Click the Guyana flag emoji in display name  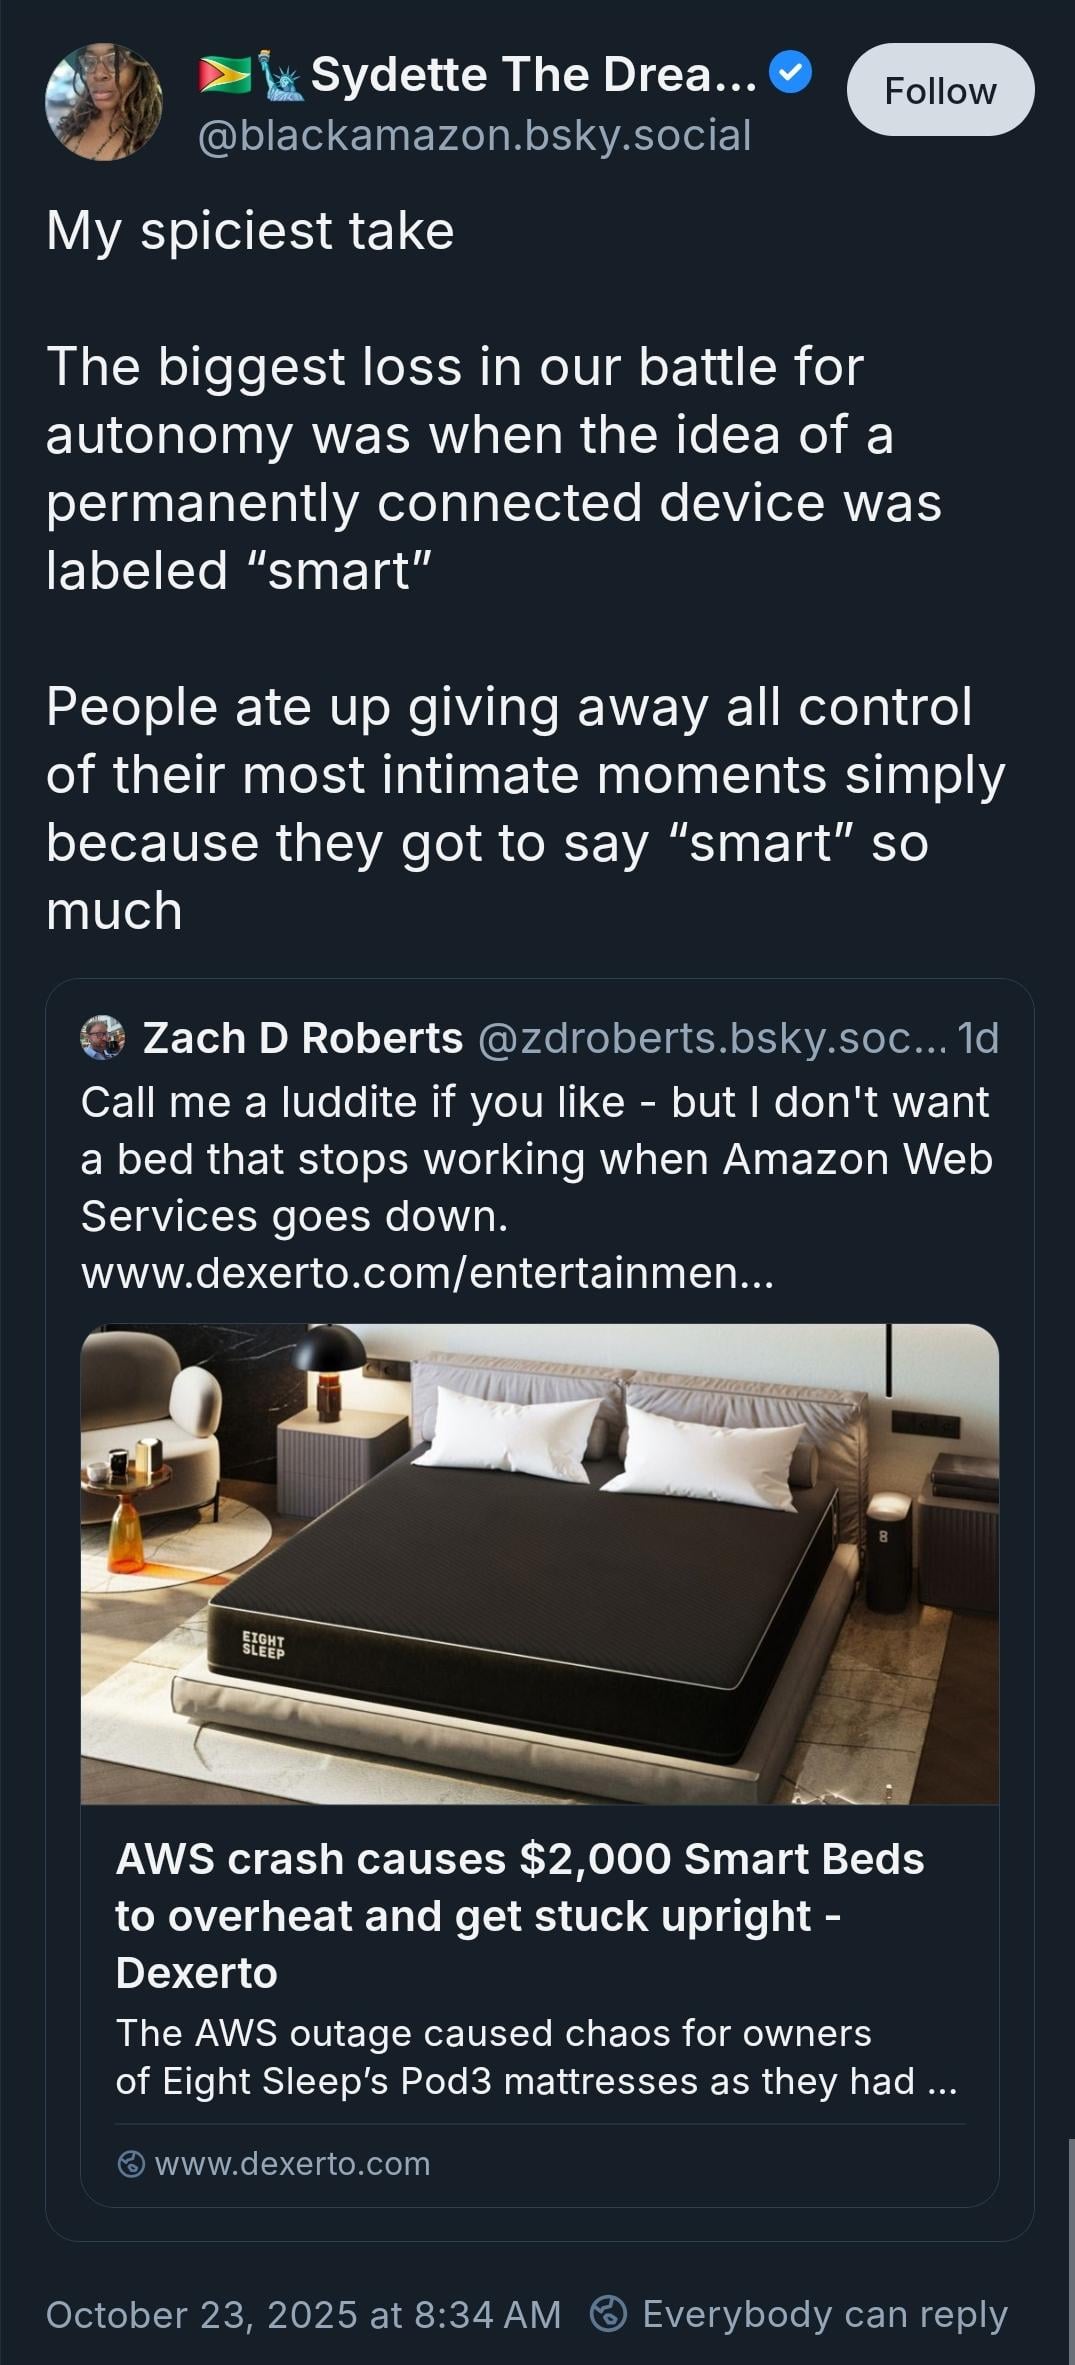coord(224,74)
